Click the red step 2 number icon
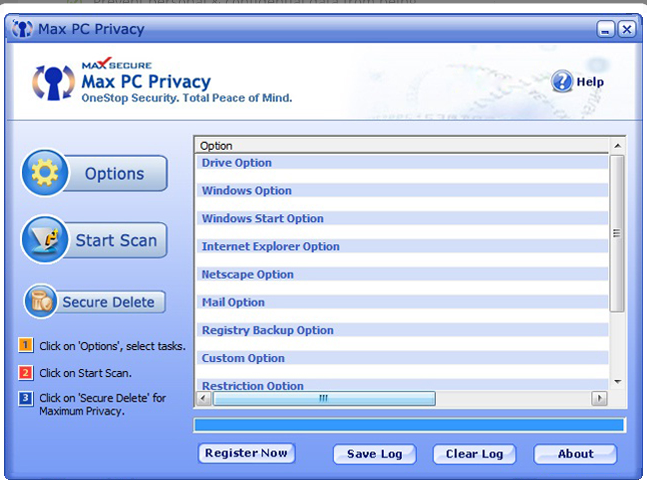This screenshot has height=485, width=647. [25, 373]
